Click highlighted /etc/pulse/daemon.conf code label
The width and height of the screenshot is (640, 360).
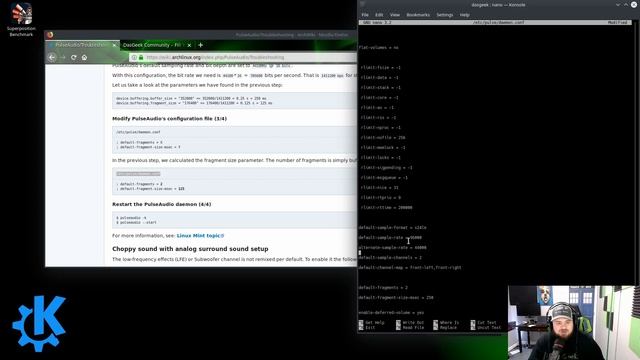[138, 174]
